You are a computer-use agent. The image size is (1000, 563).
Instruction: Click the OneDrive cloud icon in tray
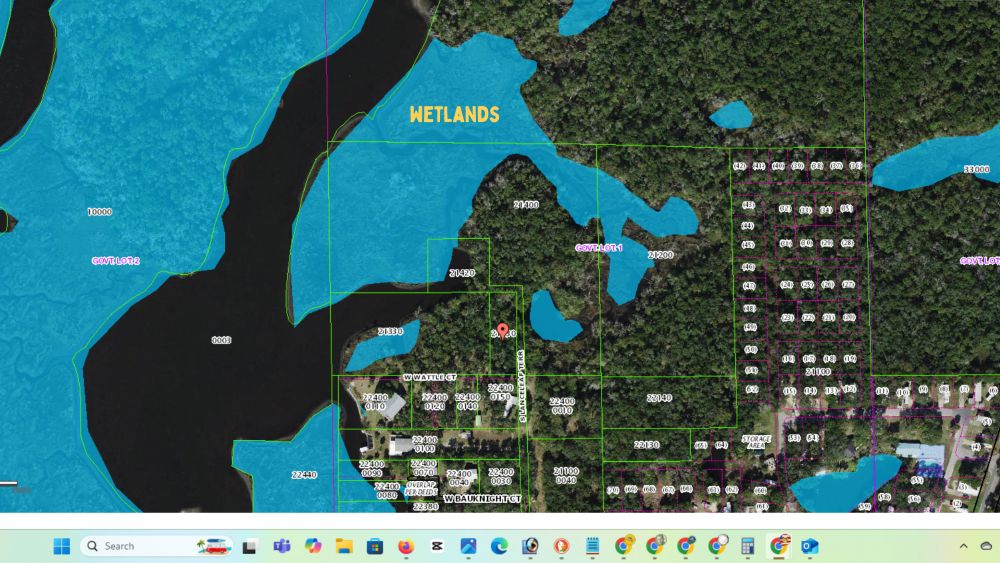click(986, 546)
